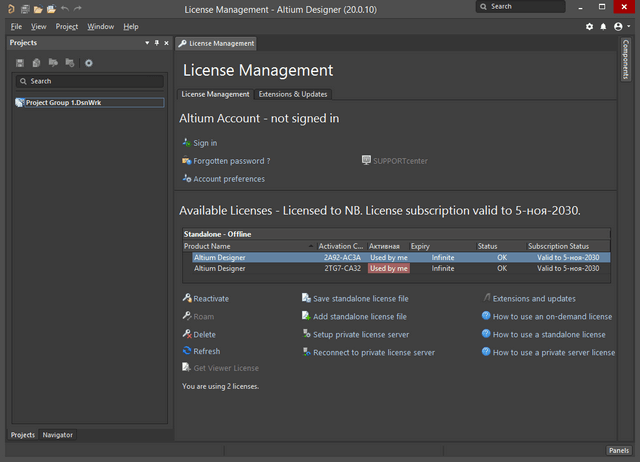Click the Sign in link
Image resolution: width=640 pixels, height=462 pixels.
pyautogui.click(x=205, y=143)
